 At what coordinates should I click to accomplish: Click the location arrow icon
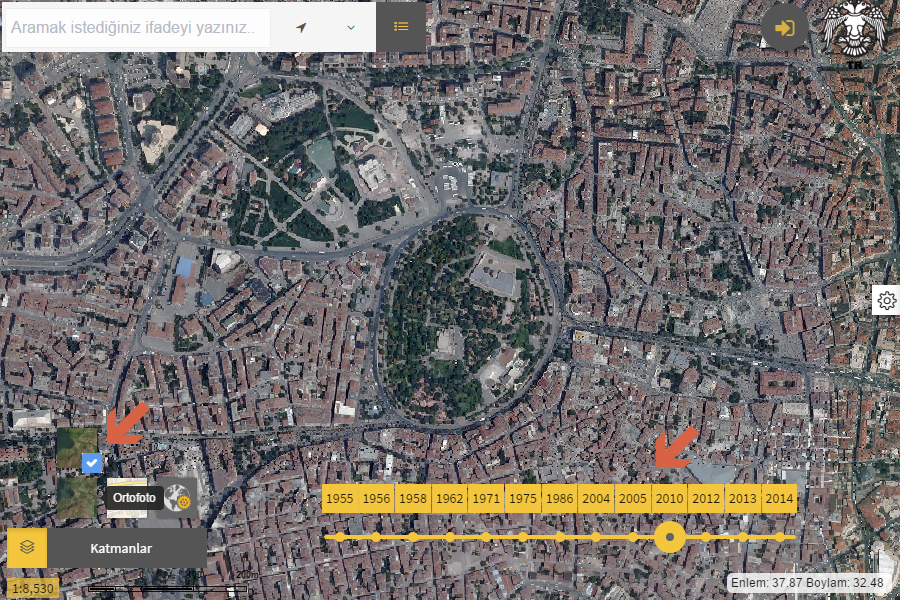[301, 27]
